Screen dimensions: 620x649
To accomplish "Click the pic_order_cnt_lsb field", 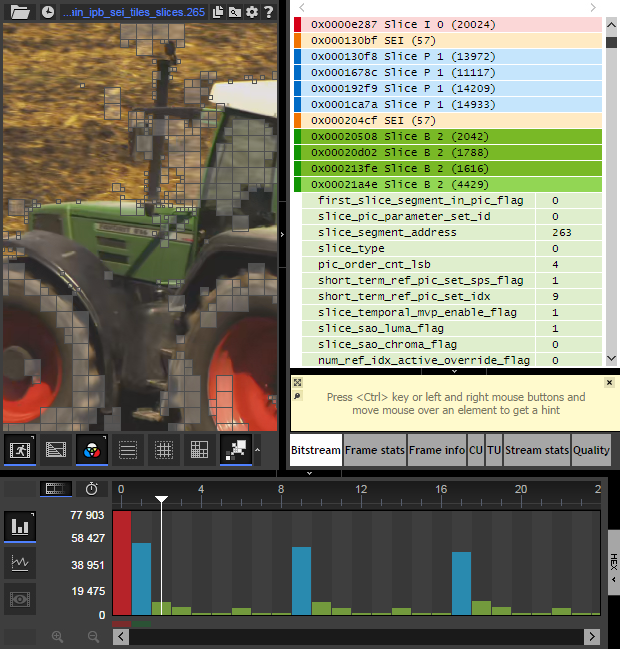I will pyautogui.click(x=452, y=264).
